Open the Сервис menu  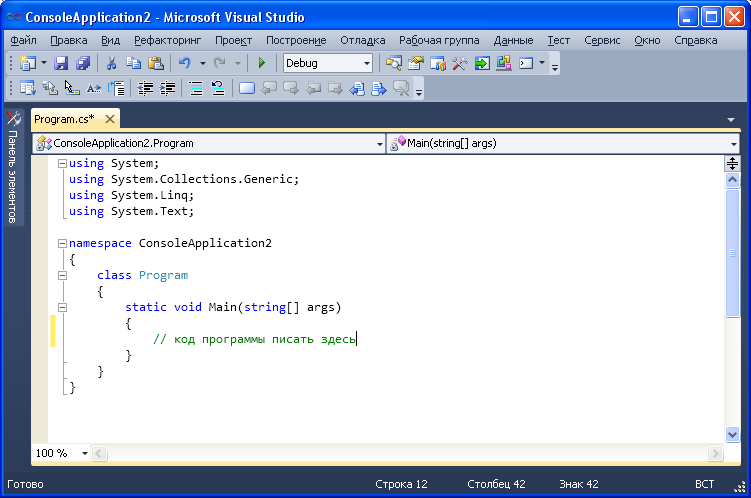click(602, 40)
